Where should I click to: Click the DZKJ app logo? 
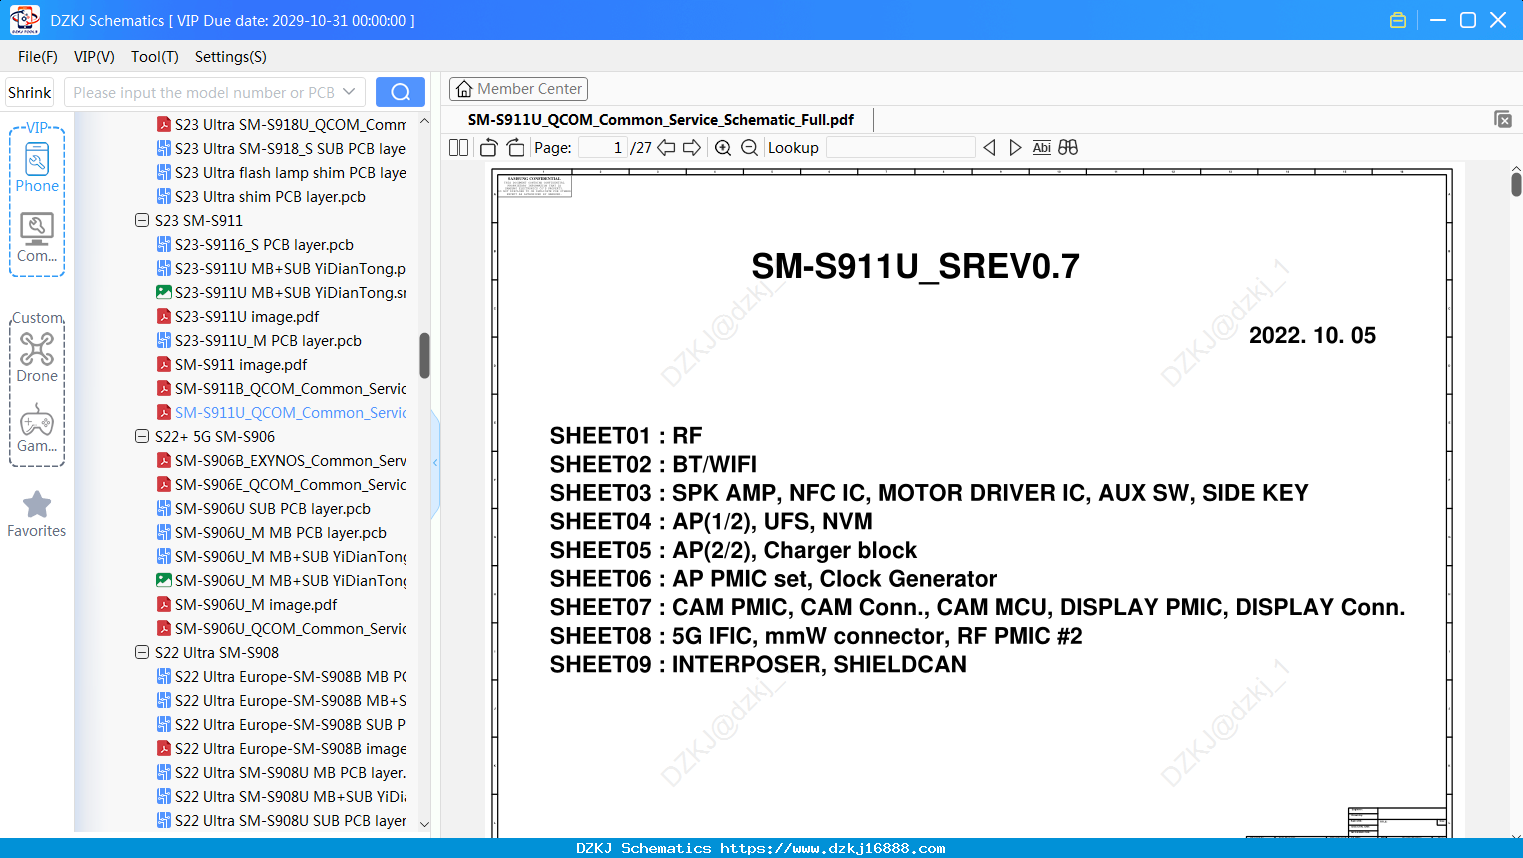pyautogui.click(x=24, y=19)
